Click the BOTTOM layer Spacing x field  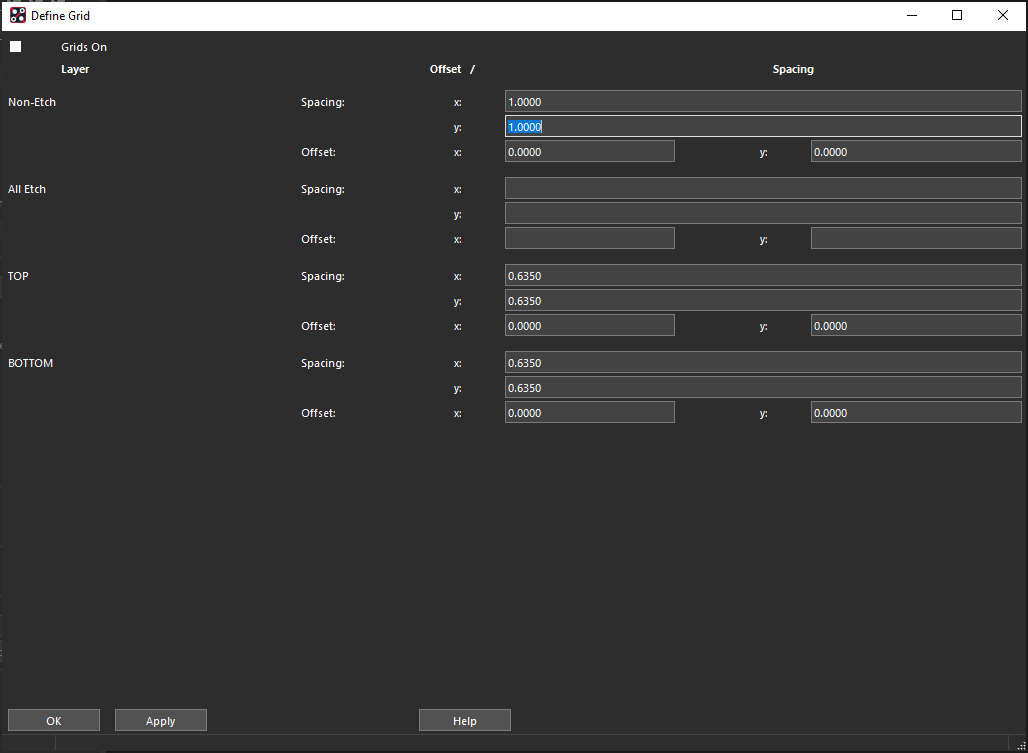click(762, 362)
